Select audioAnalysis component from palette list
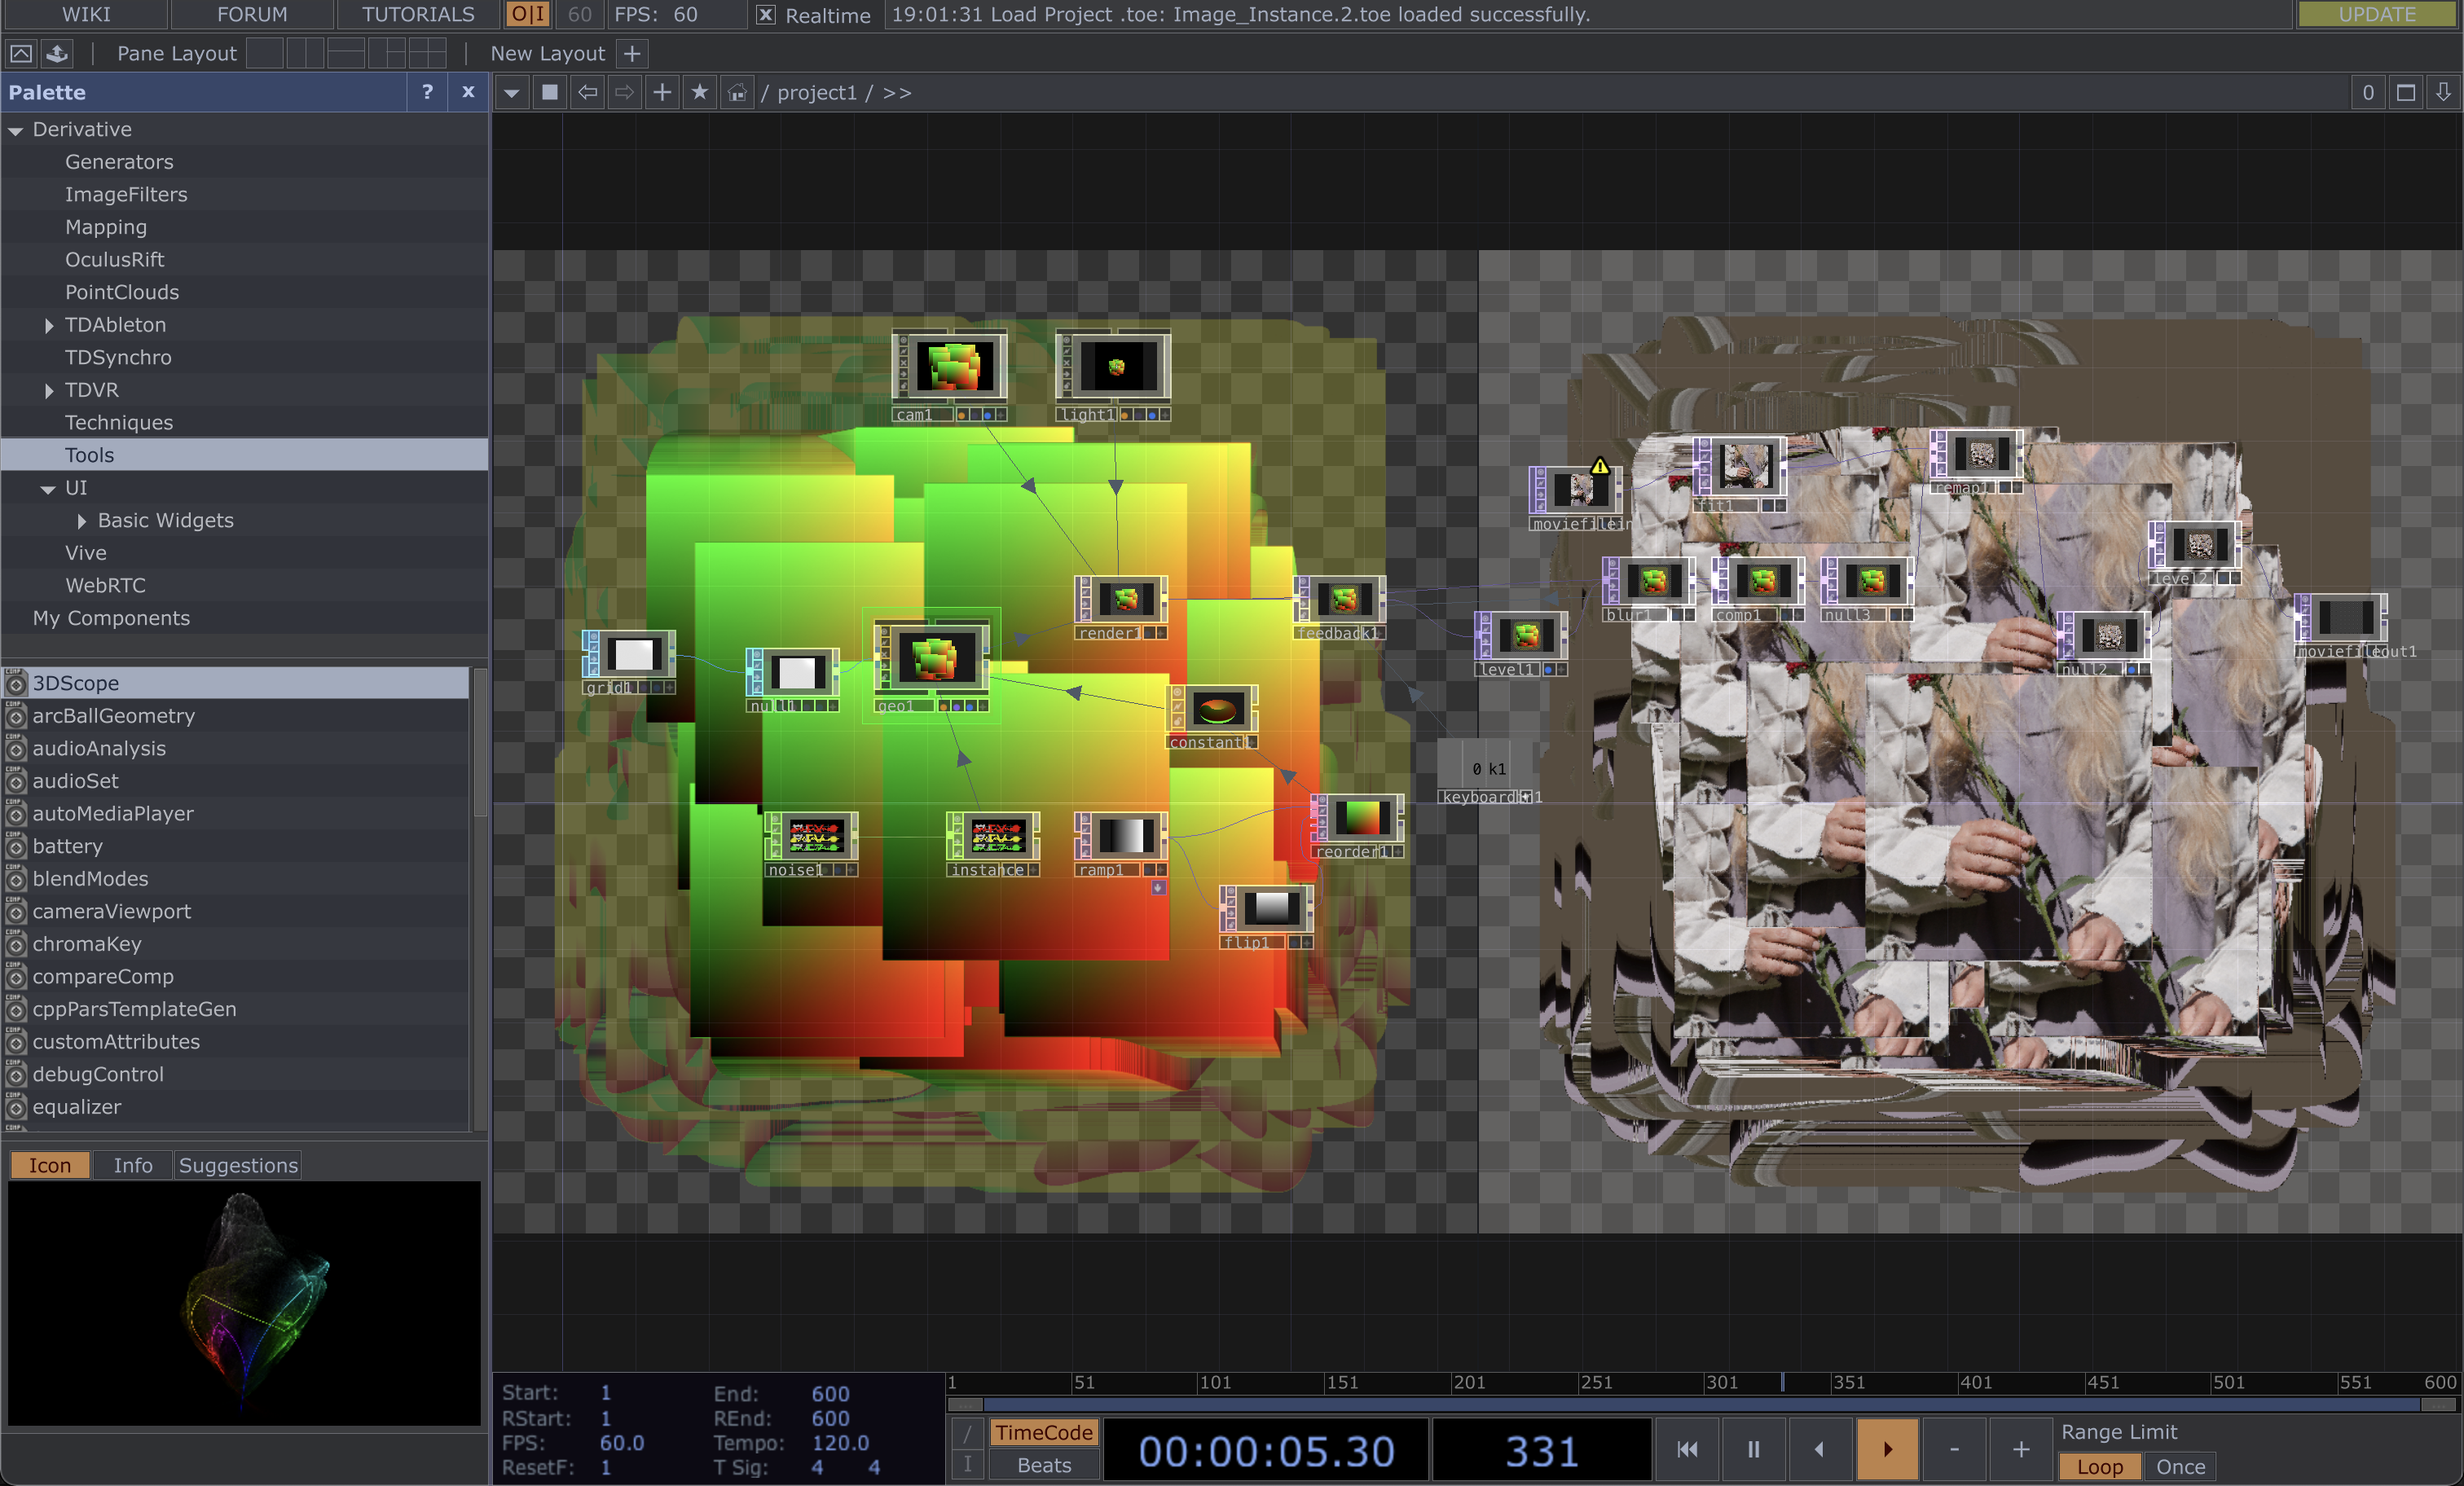The width and height of the screenshot is (2464, 1486). 99,748
